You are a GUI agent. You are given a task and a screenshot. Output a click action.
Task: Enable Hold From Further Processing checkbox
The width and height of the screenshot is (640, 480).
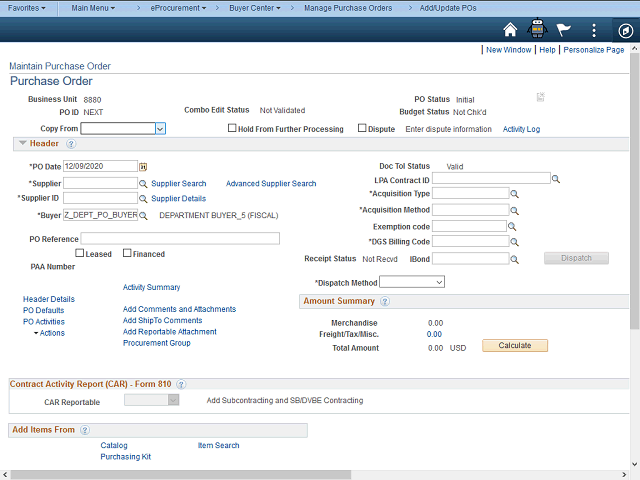(232, 129)
